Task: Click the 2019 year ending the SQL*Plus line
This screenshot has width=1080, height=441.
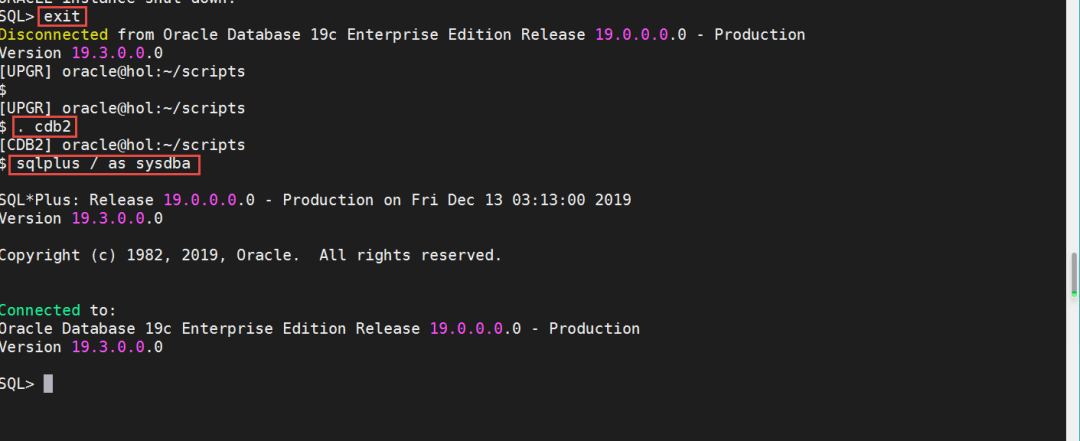Action: point(612,200)
